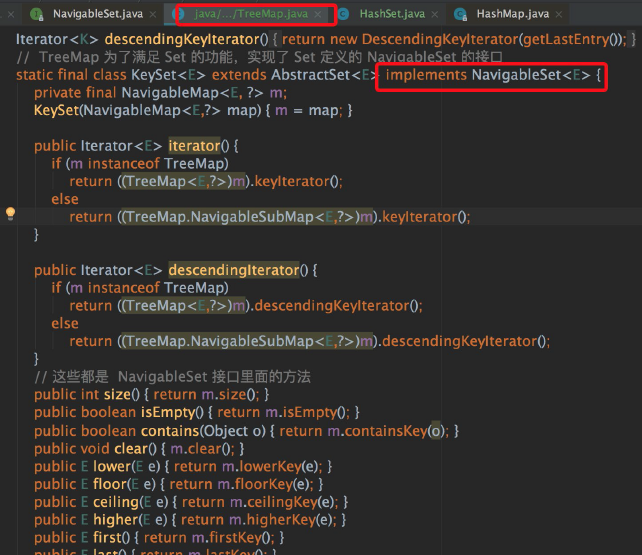This screenshot has width=642, height=555.
Task: Switch to the HashSet.java tab
Action: 392,14
